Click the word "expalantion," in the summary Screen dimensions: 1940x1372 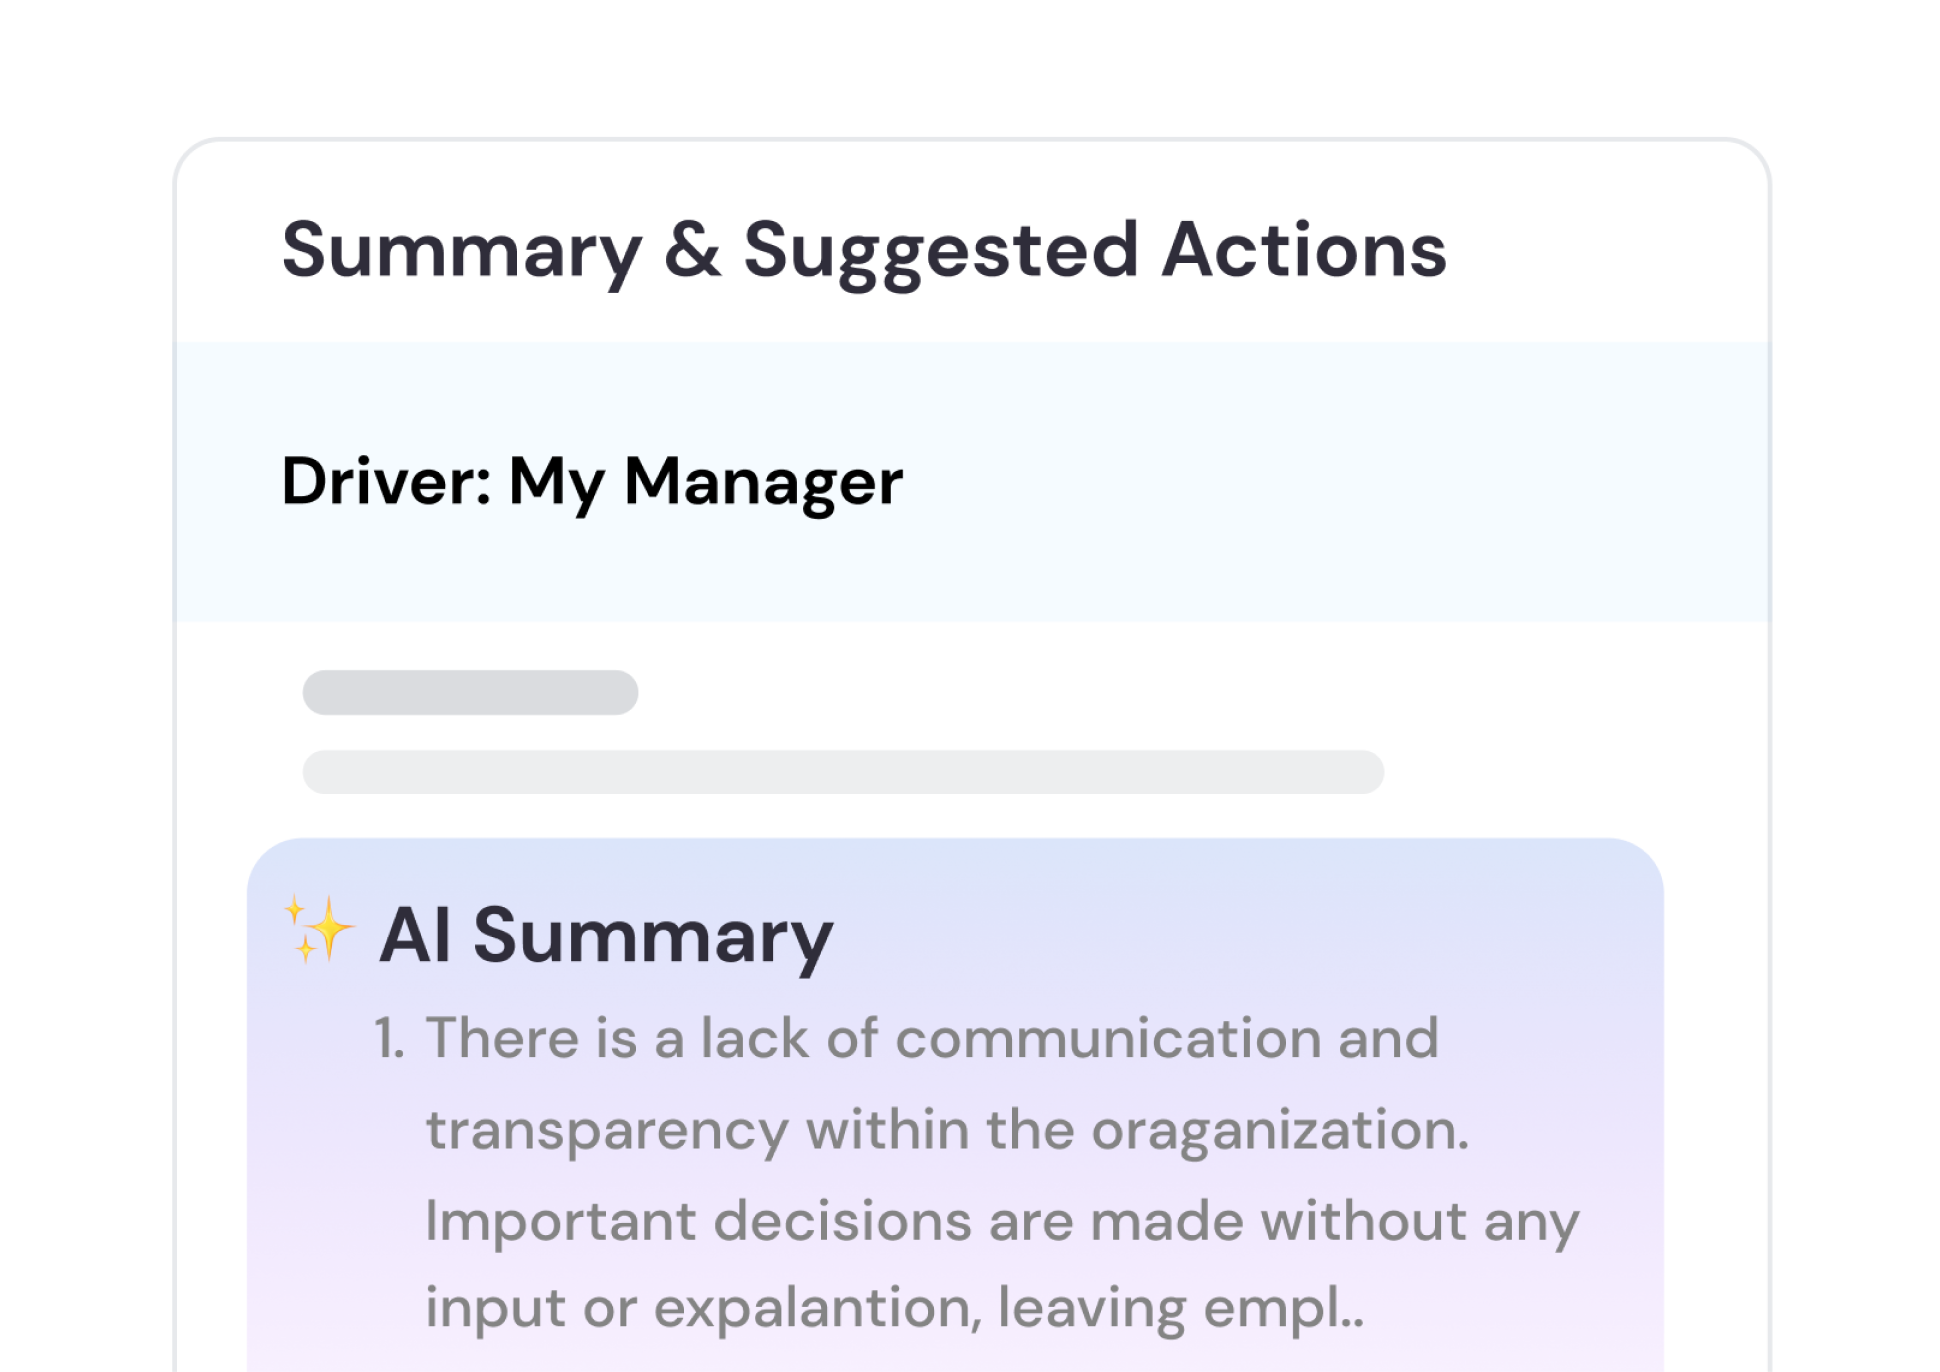tap(817, 1307)
